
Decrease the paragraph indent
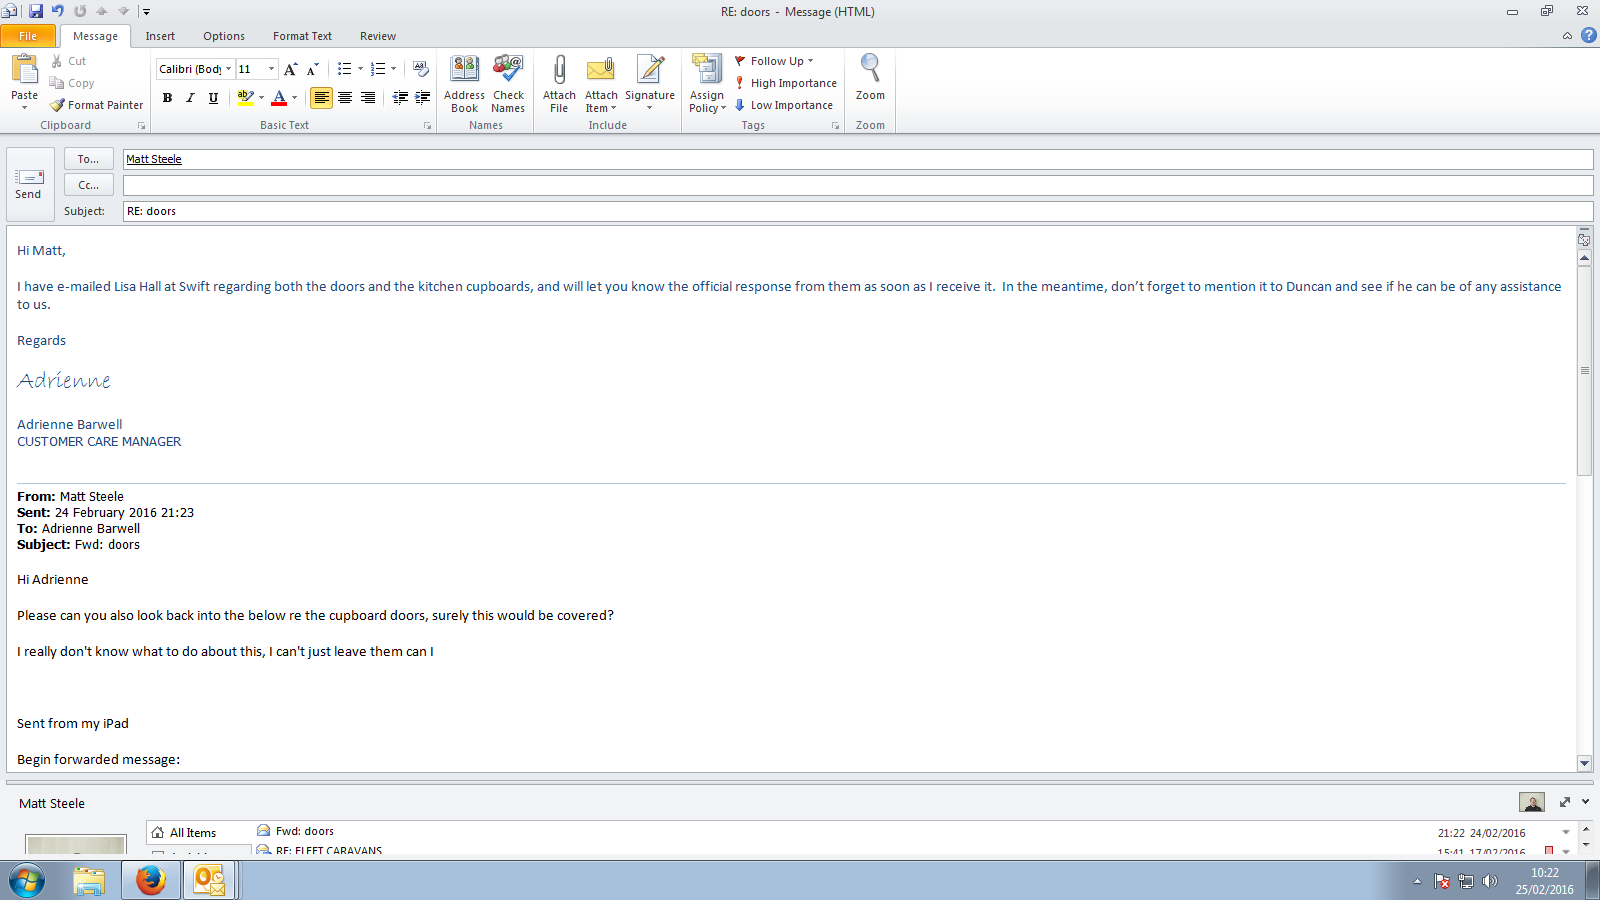(x=400, y=97)
